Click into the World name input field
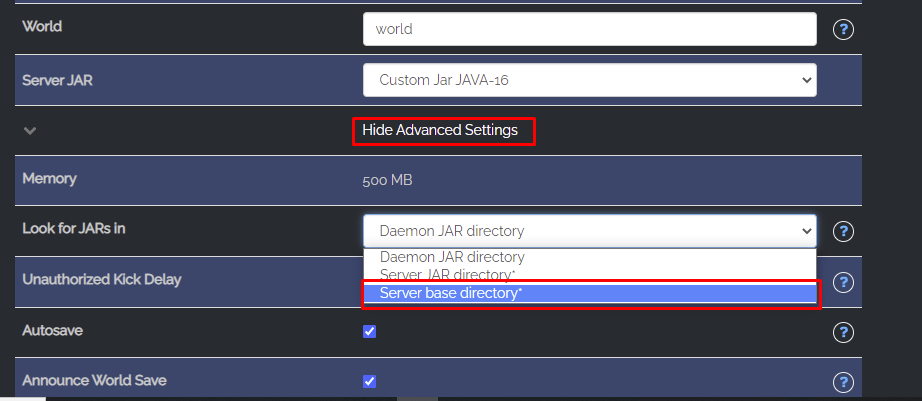Viewport: 922px width, 401px height. click(x=589, y=29)
